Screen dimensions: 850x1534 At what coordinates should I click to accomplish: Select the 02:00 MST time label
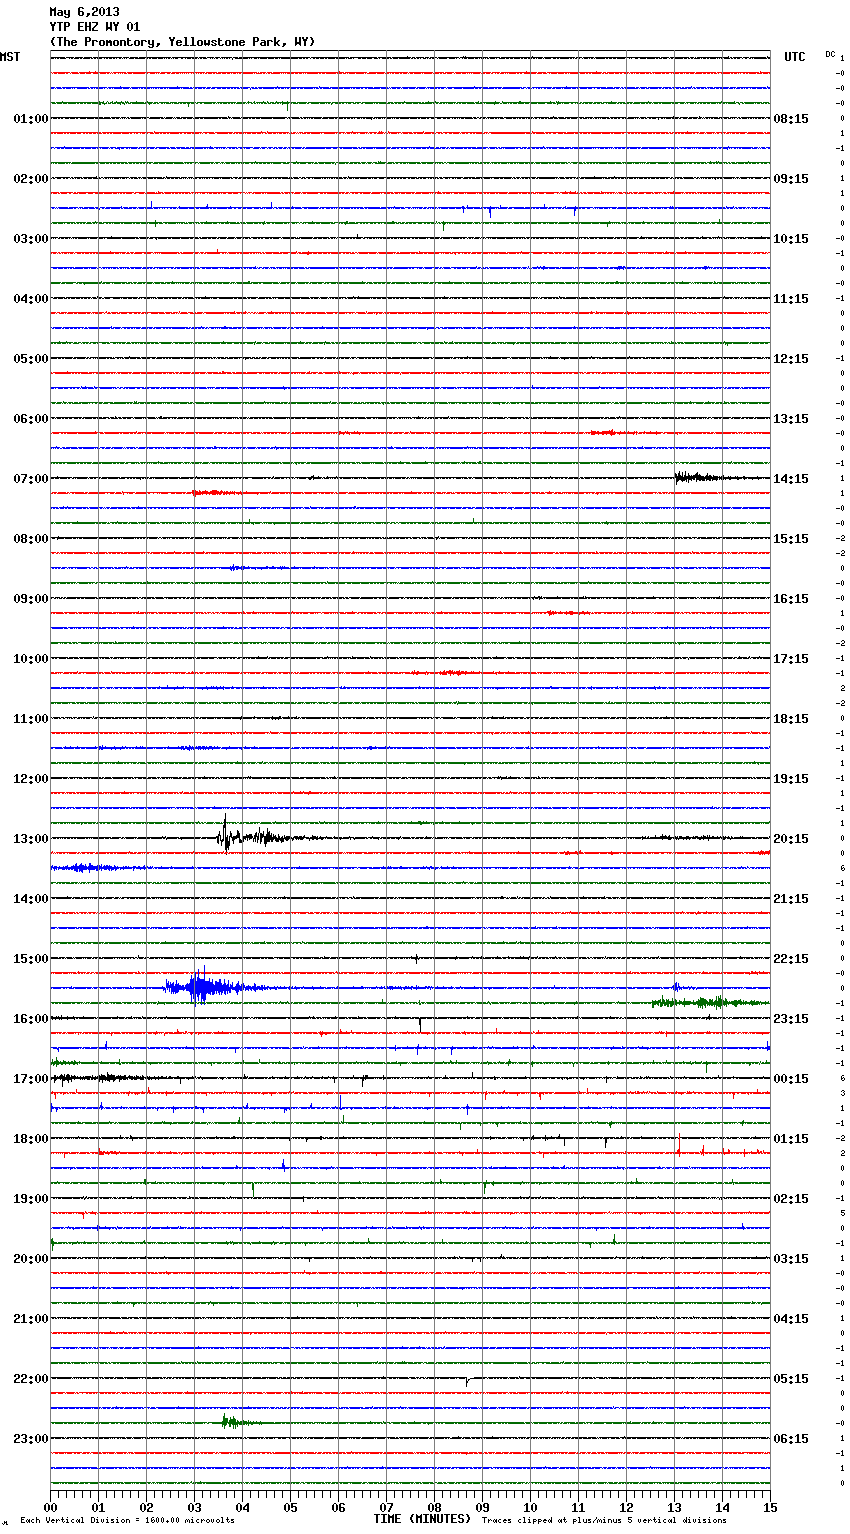(31, 179)
